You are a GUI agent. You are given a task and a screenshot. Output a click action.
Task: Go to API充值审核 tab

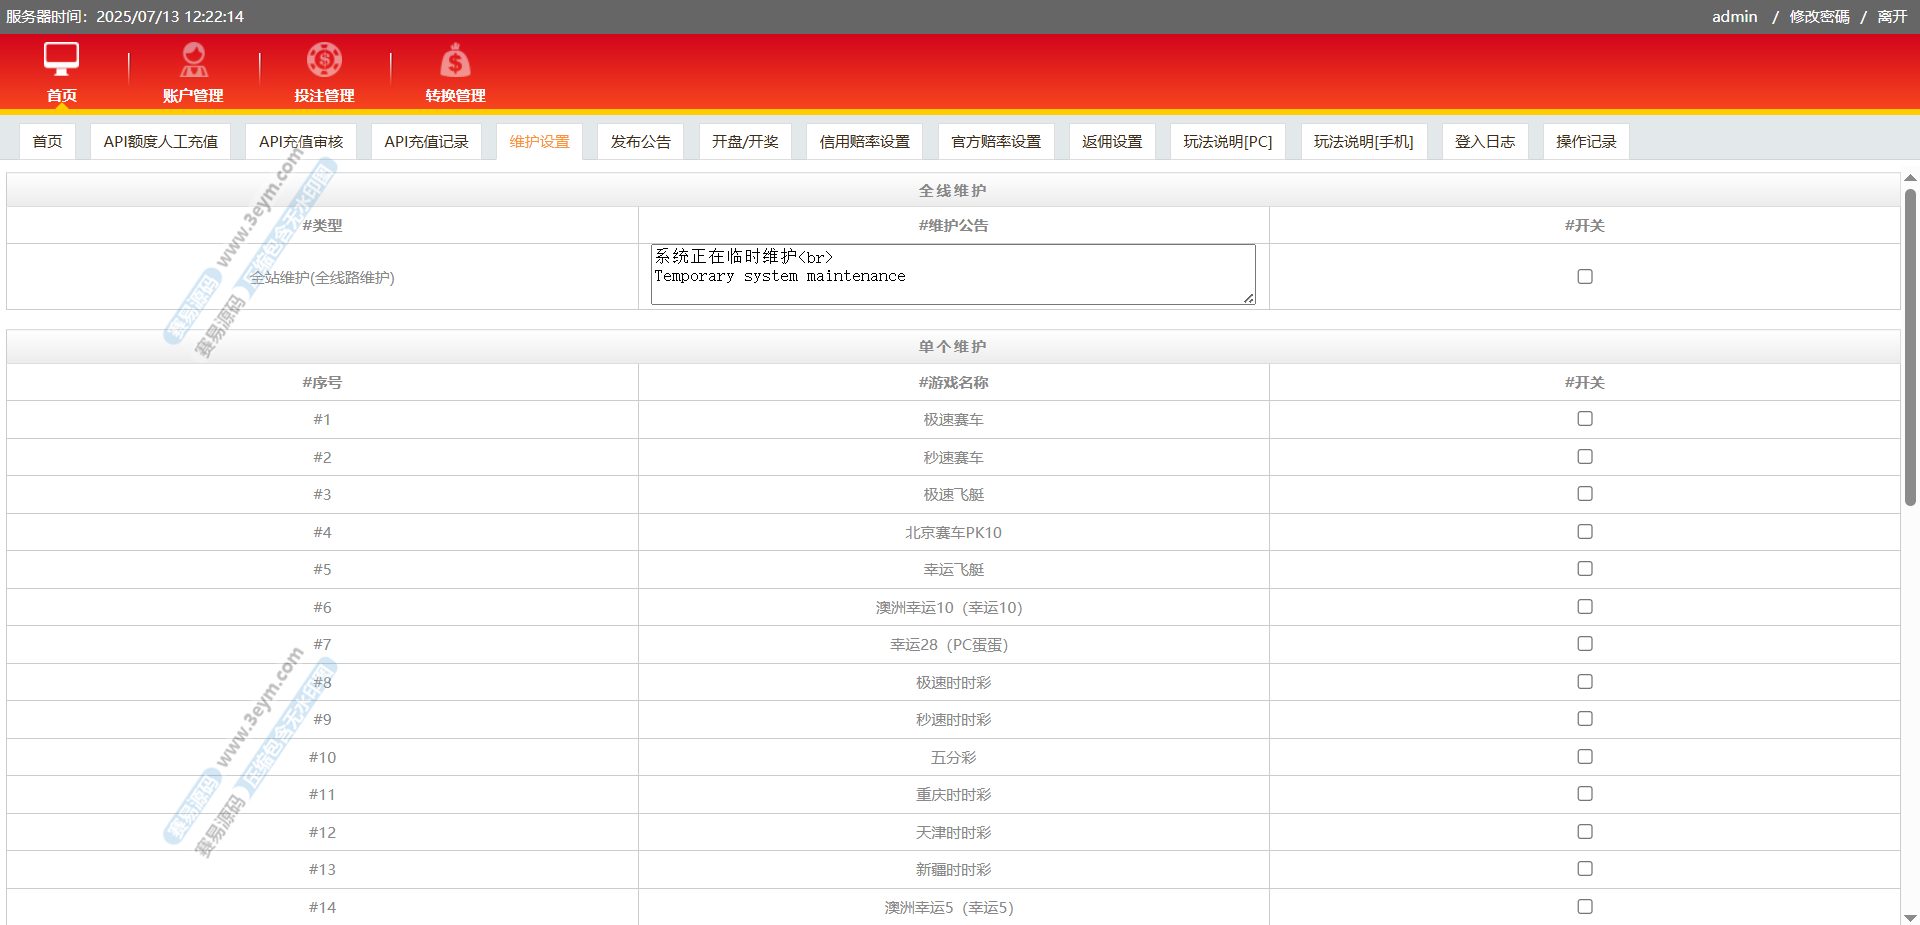pos(301,142)
